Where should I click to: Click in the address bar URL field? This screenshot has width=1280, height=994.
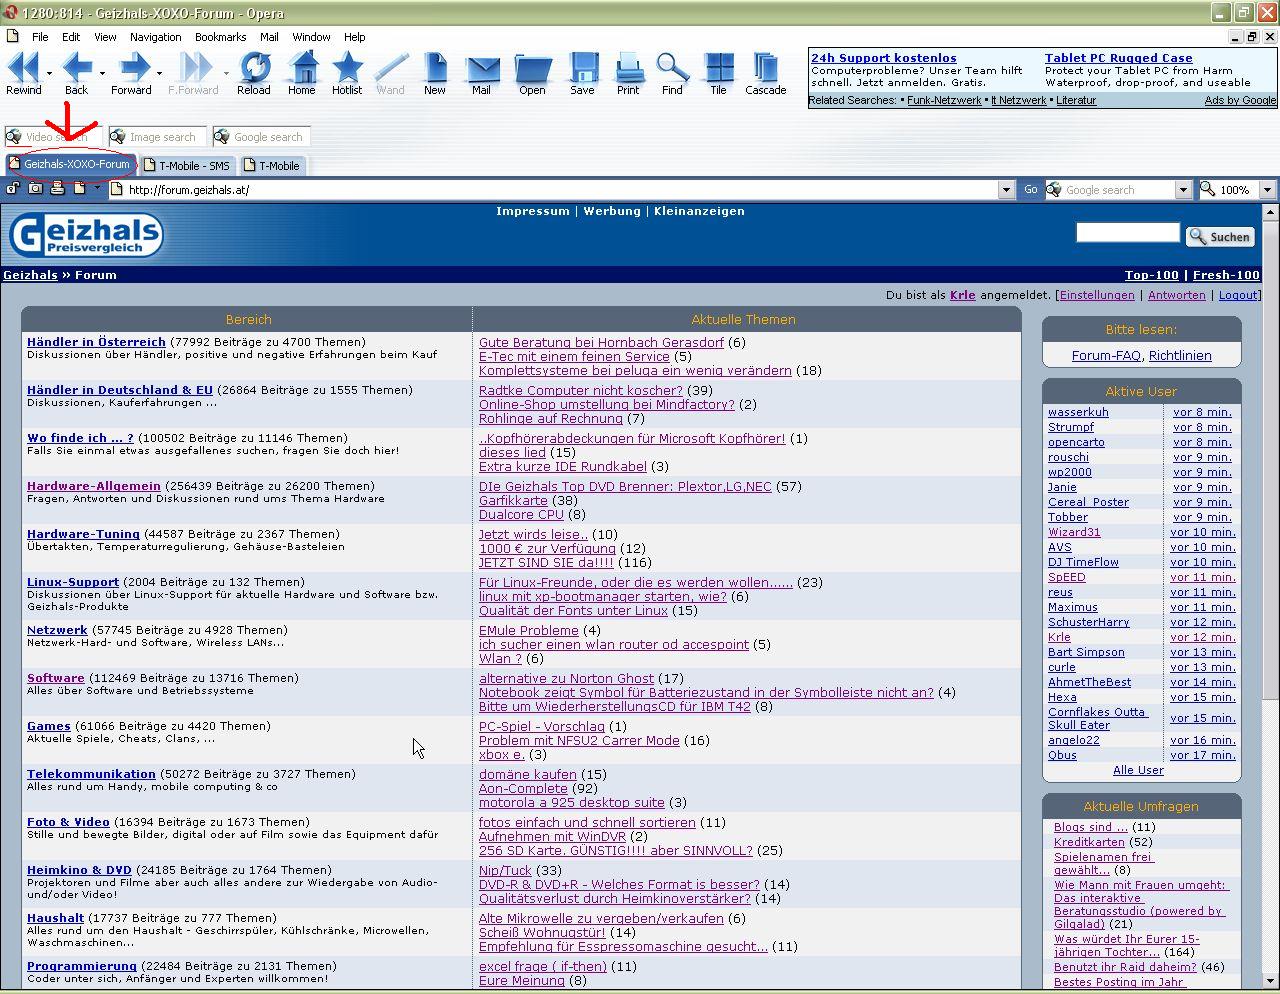coord(560,189)
